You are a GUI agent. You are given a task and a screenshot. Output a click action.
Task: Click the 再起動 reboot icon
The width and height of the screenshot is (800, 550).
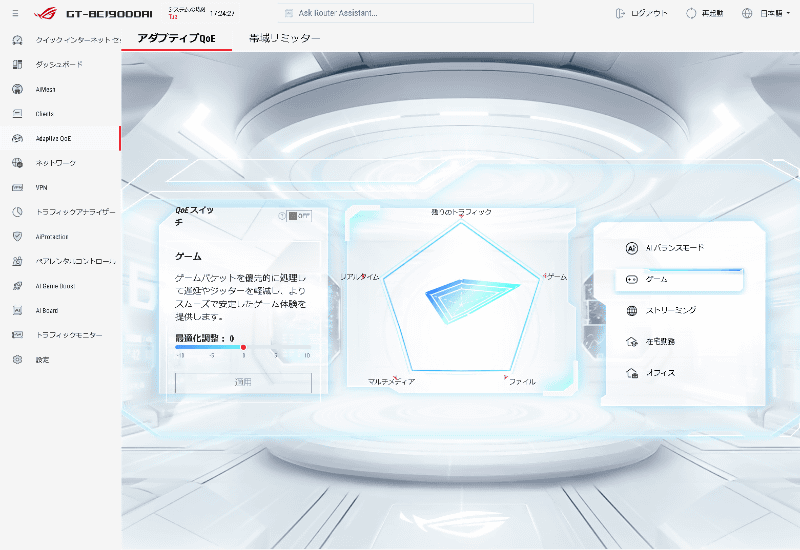(691, 13)
